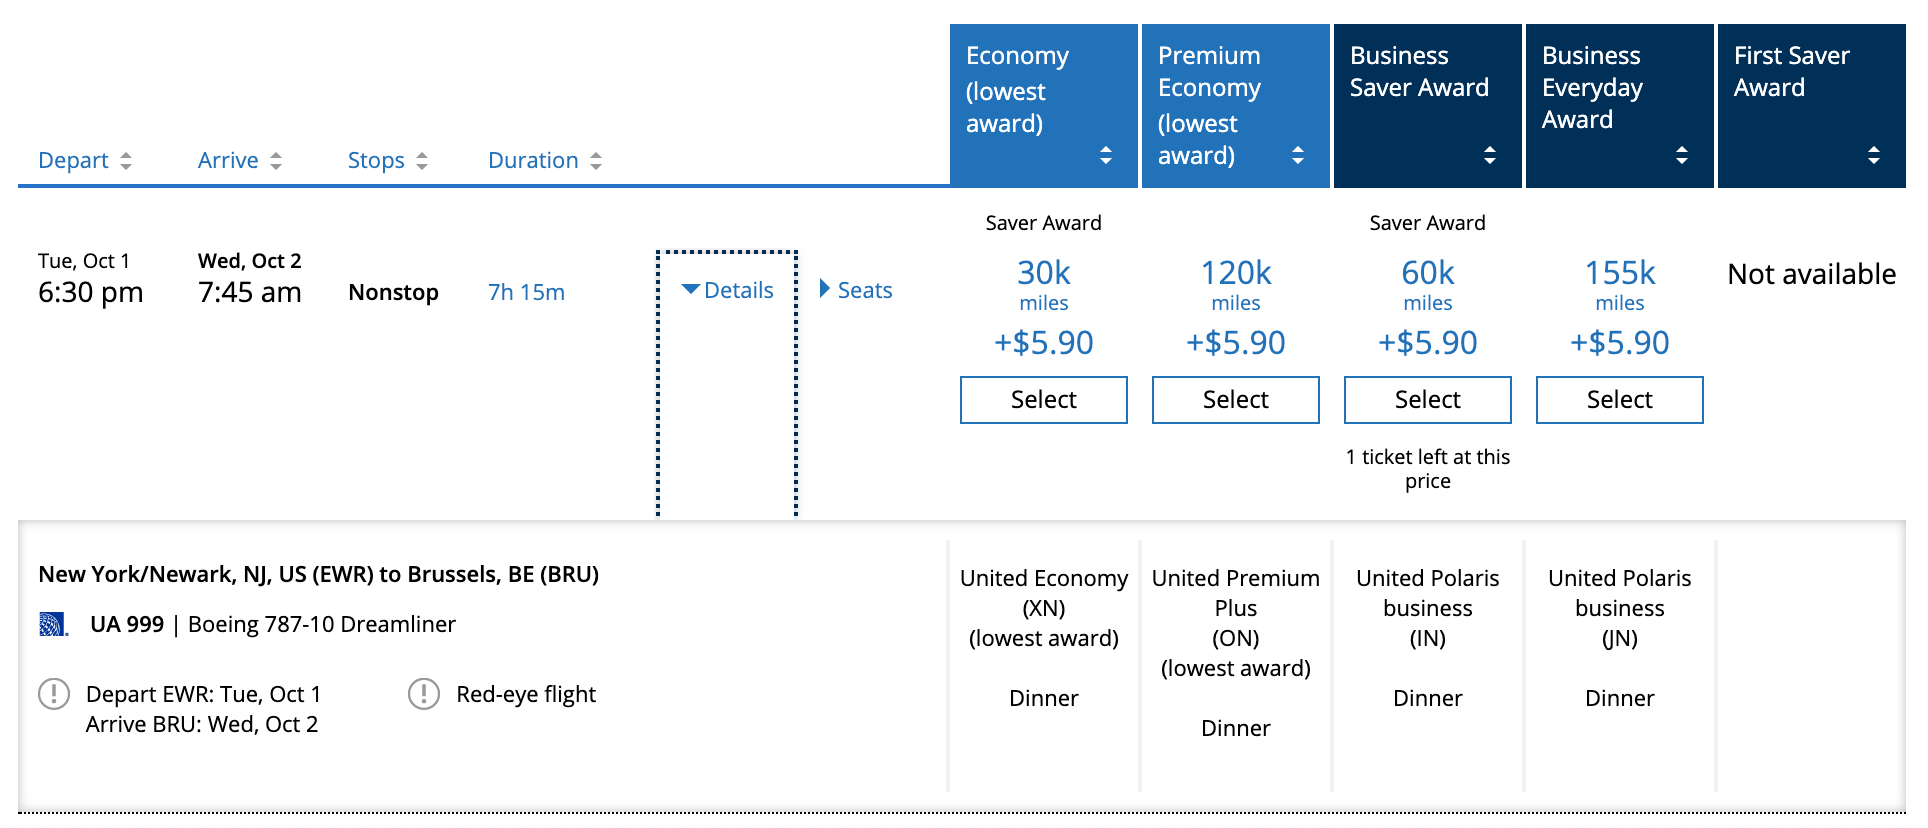Image resolution: width=1928 pixels, height=828 pixels.
Task: Select the 60k miles Business Saver fare
Action: [1427, 400]
